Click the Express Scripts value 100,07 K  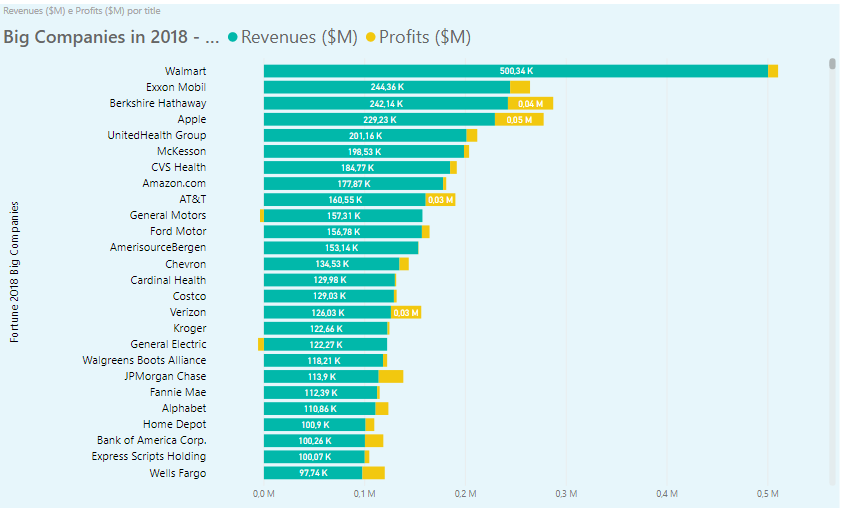(315, 457)
